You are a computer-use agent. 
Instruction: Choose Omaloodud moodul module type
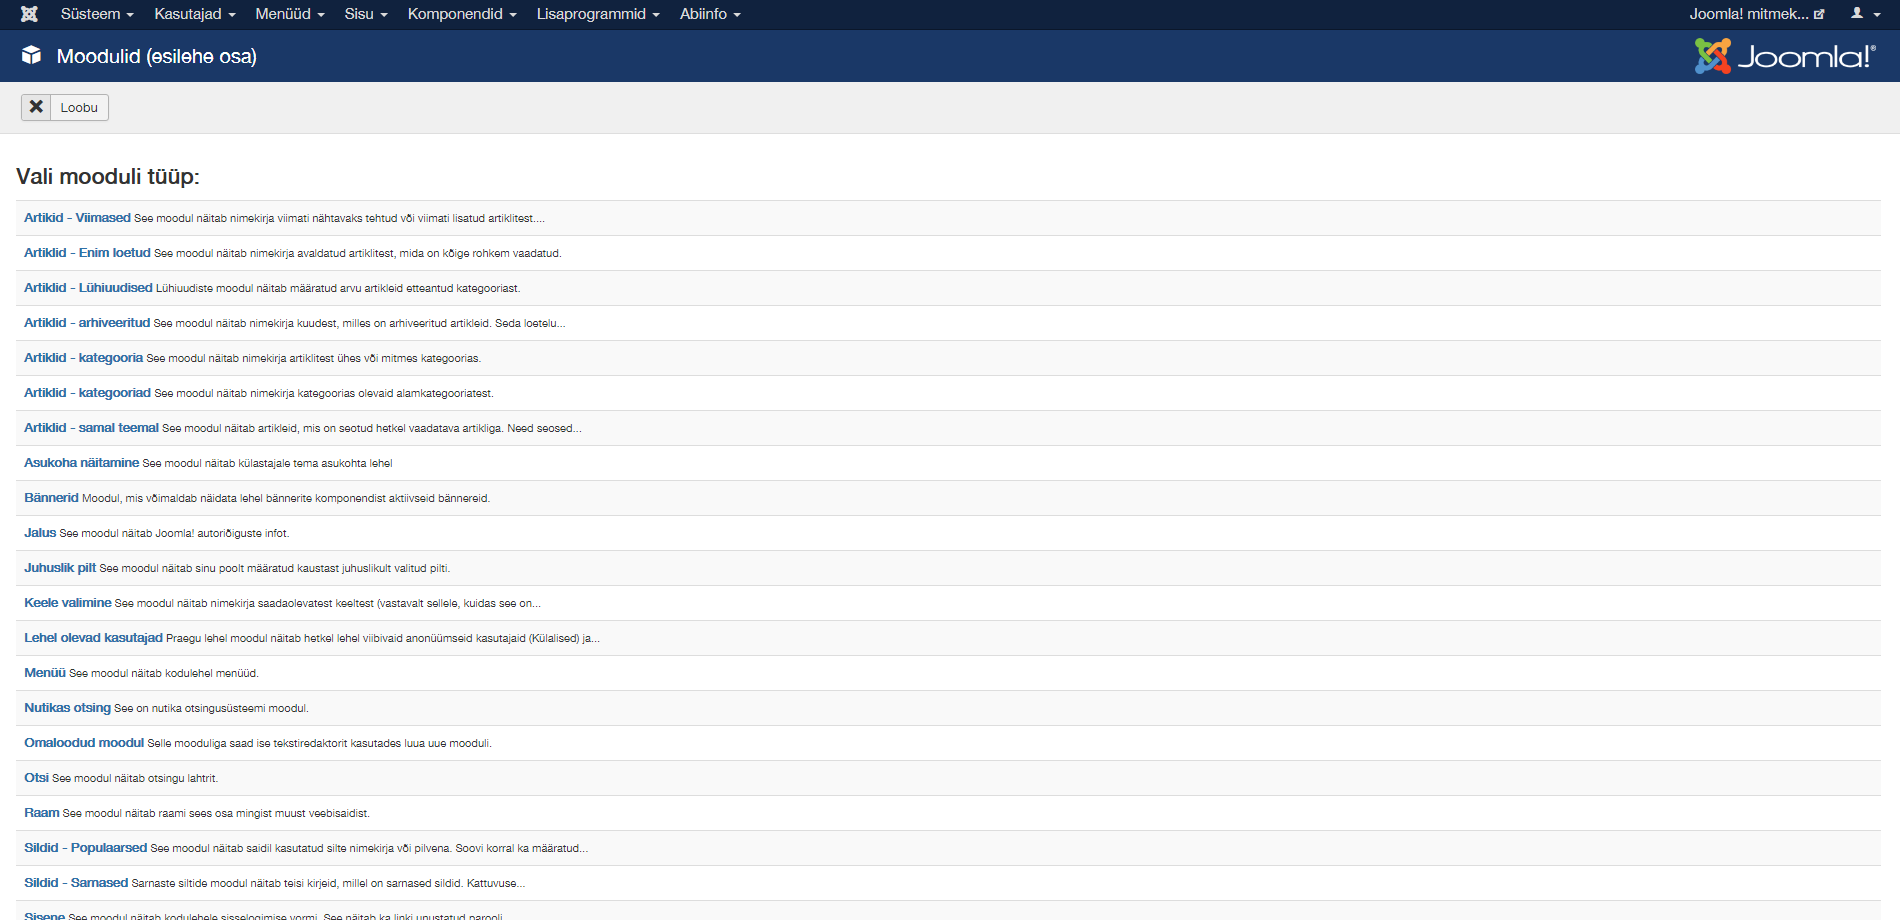tap(84, 743)
